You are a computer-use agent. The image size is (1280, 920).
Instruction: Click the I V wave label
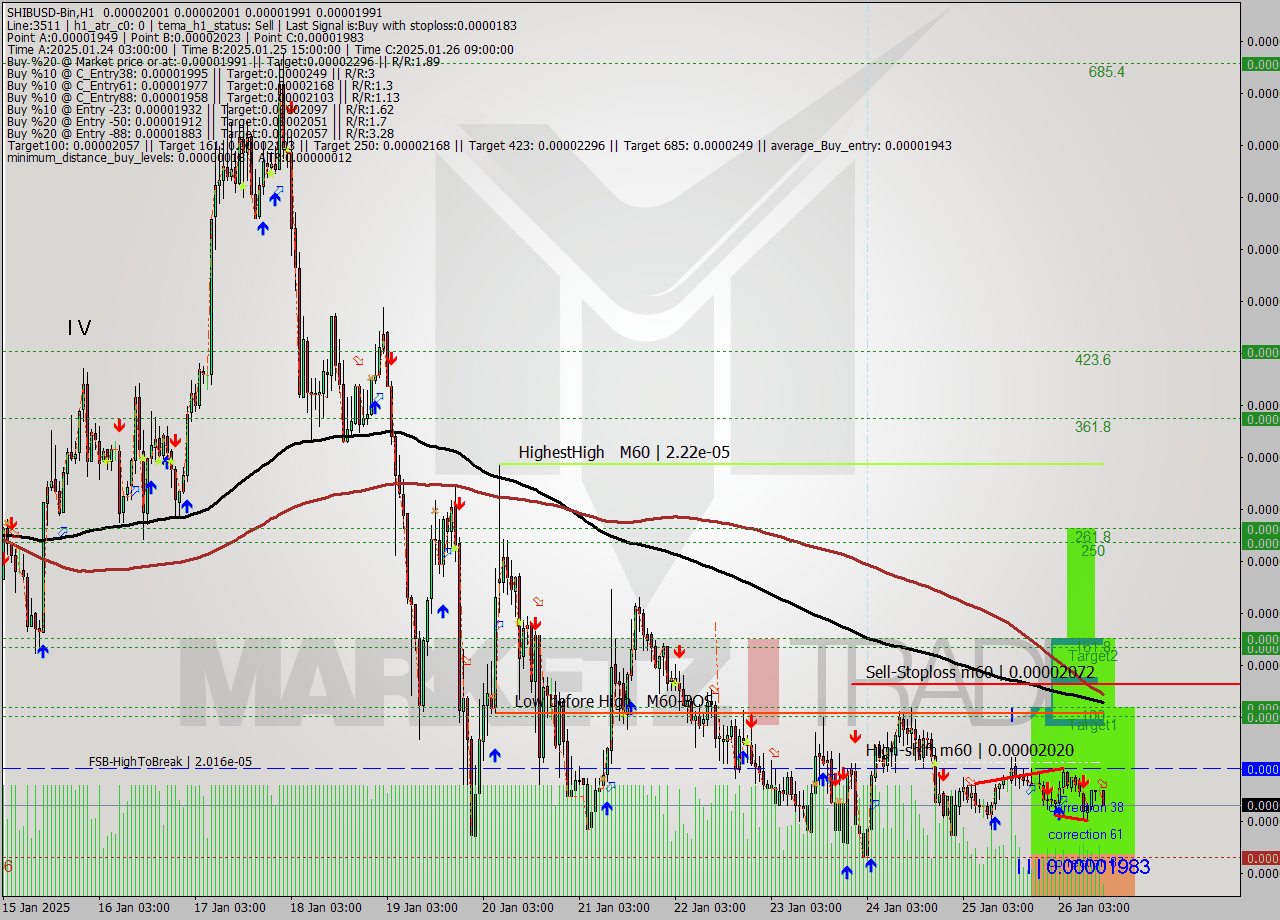(x=80, y=328)
